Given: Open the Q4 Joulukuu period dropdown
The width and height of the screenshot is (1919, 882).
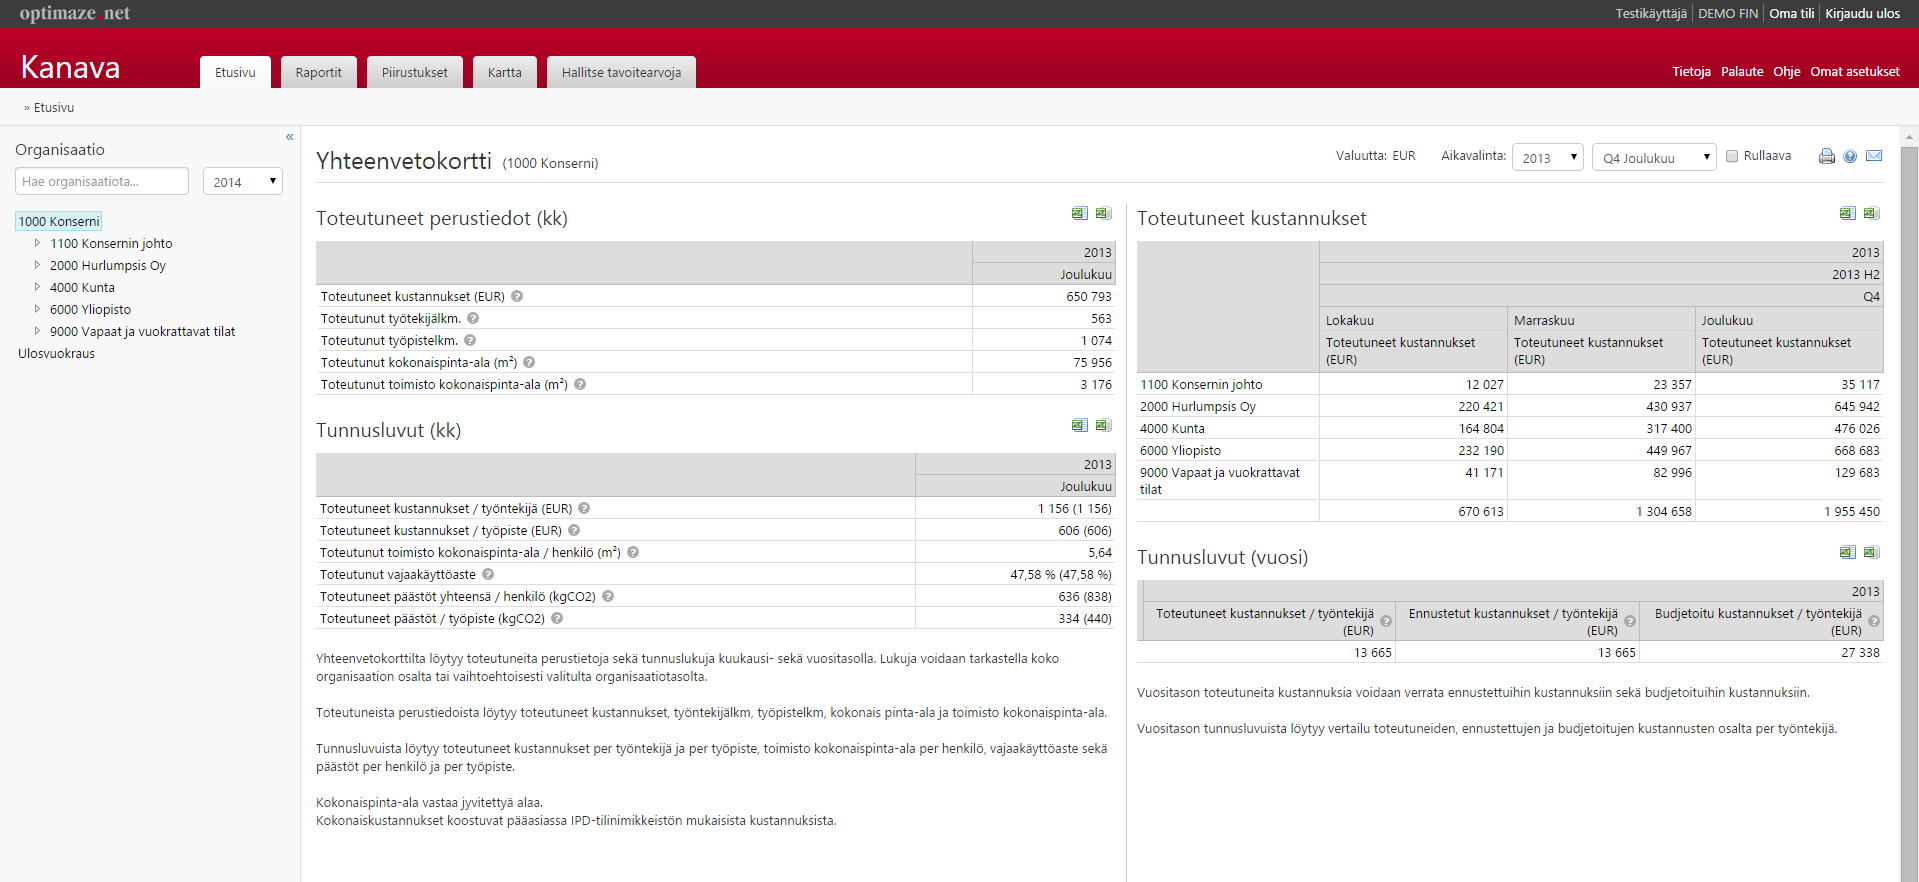Looking at the screenshot, I should click(1654, 157).
